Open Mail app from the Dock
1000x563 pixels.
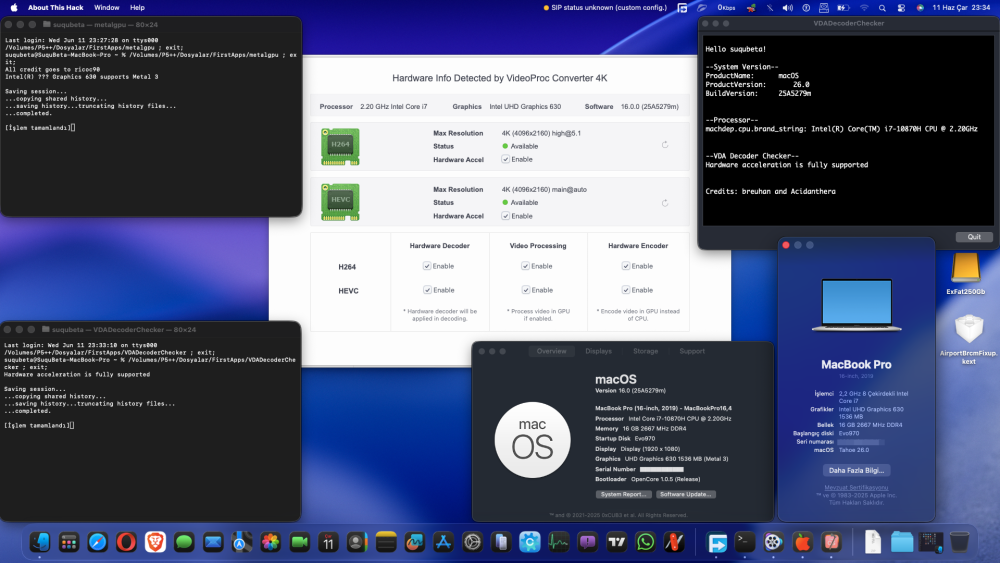213,542
